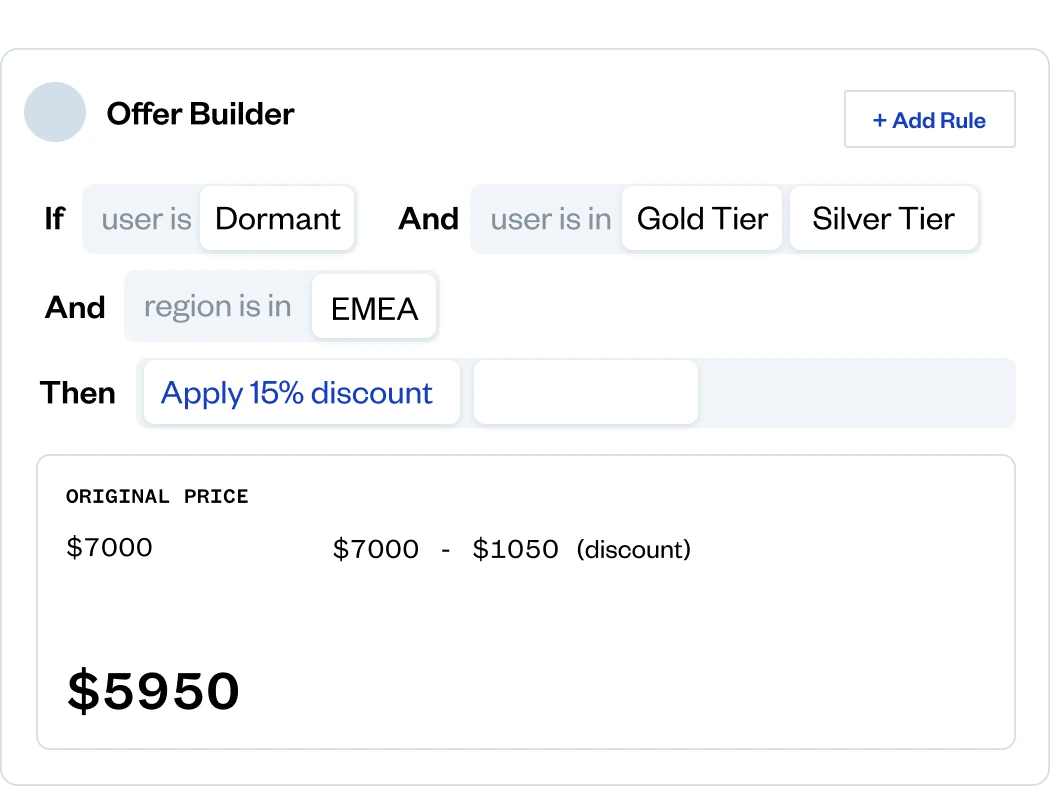
Task: Click the + Add Rule button
Action: 929,119
